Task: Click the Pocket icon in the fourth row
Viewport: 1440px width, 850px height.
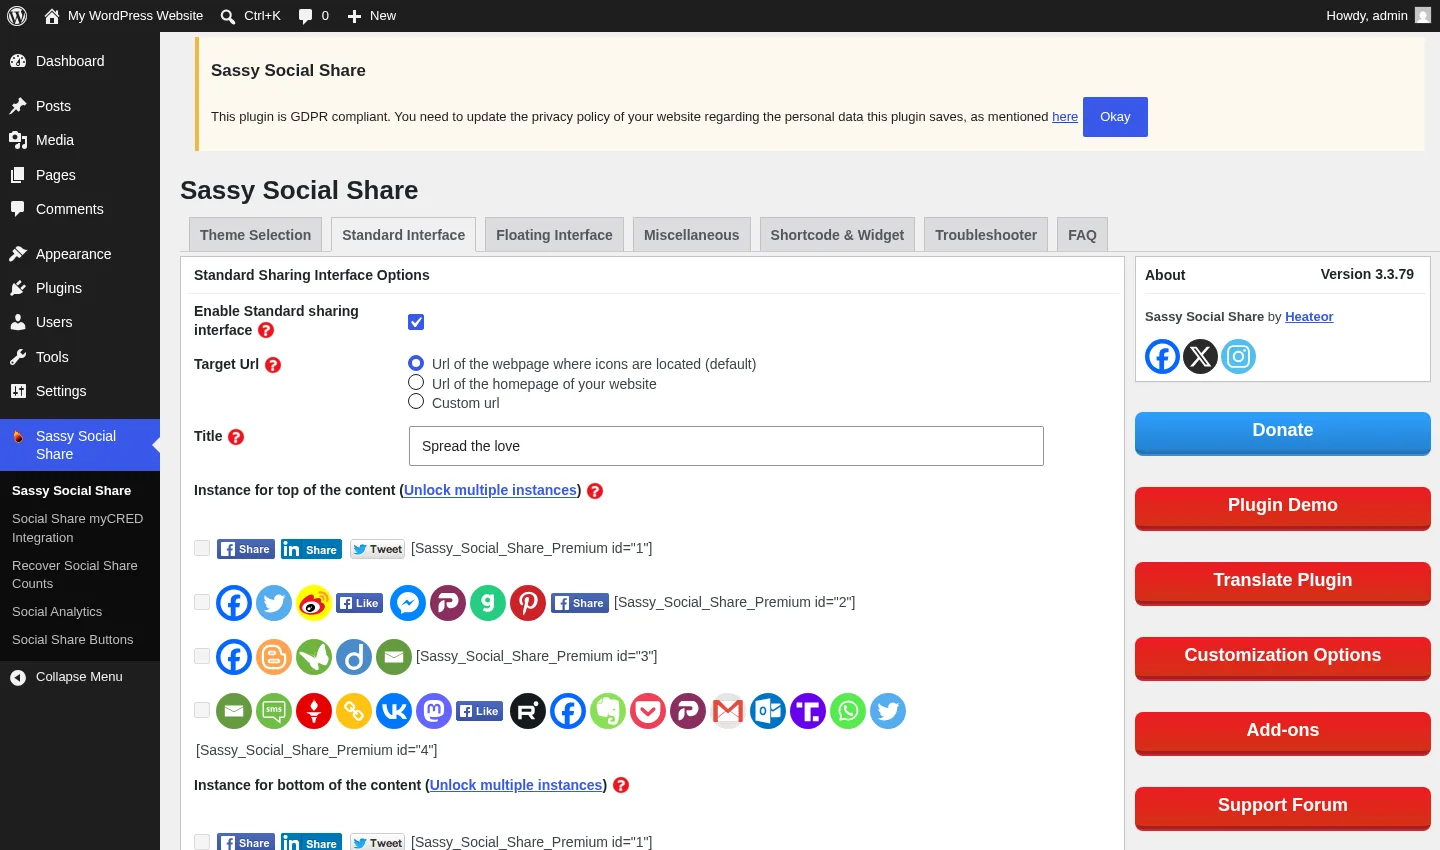Action: coord(648,711)
